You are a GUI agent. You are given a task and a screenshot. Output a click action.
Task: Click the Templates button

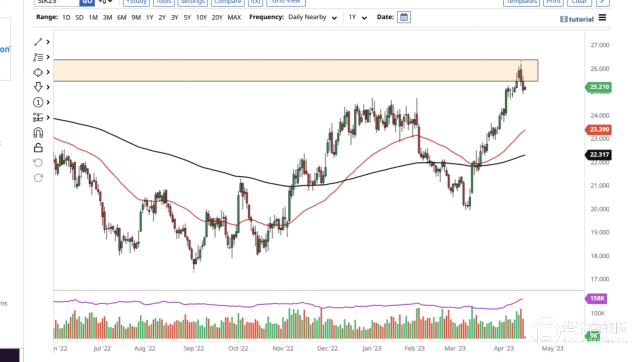[x=521, y=2]
